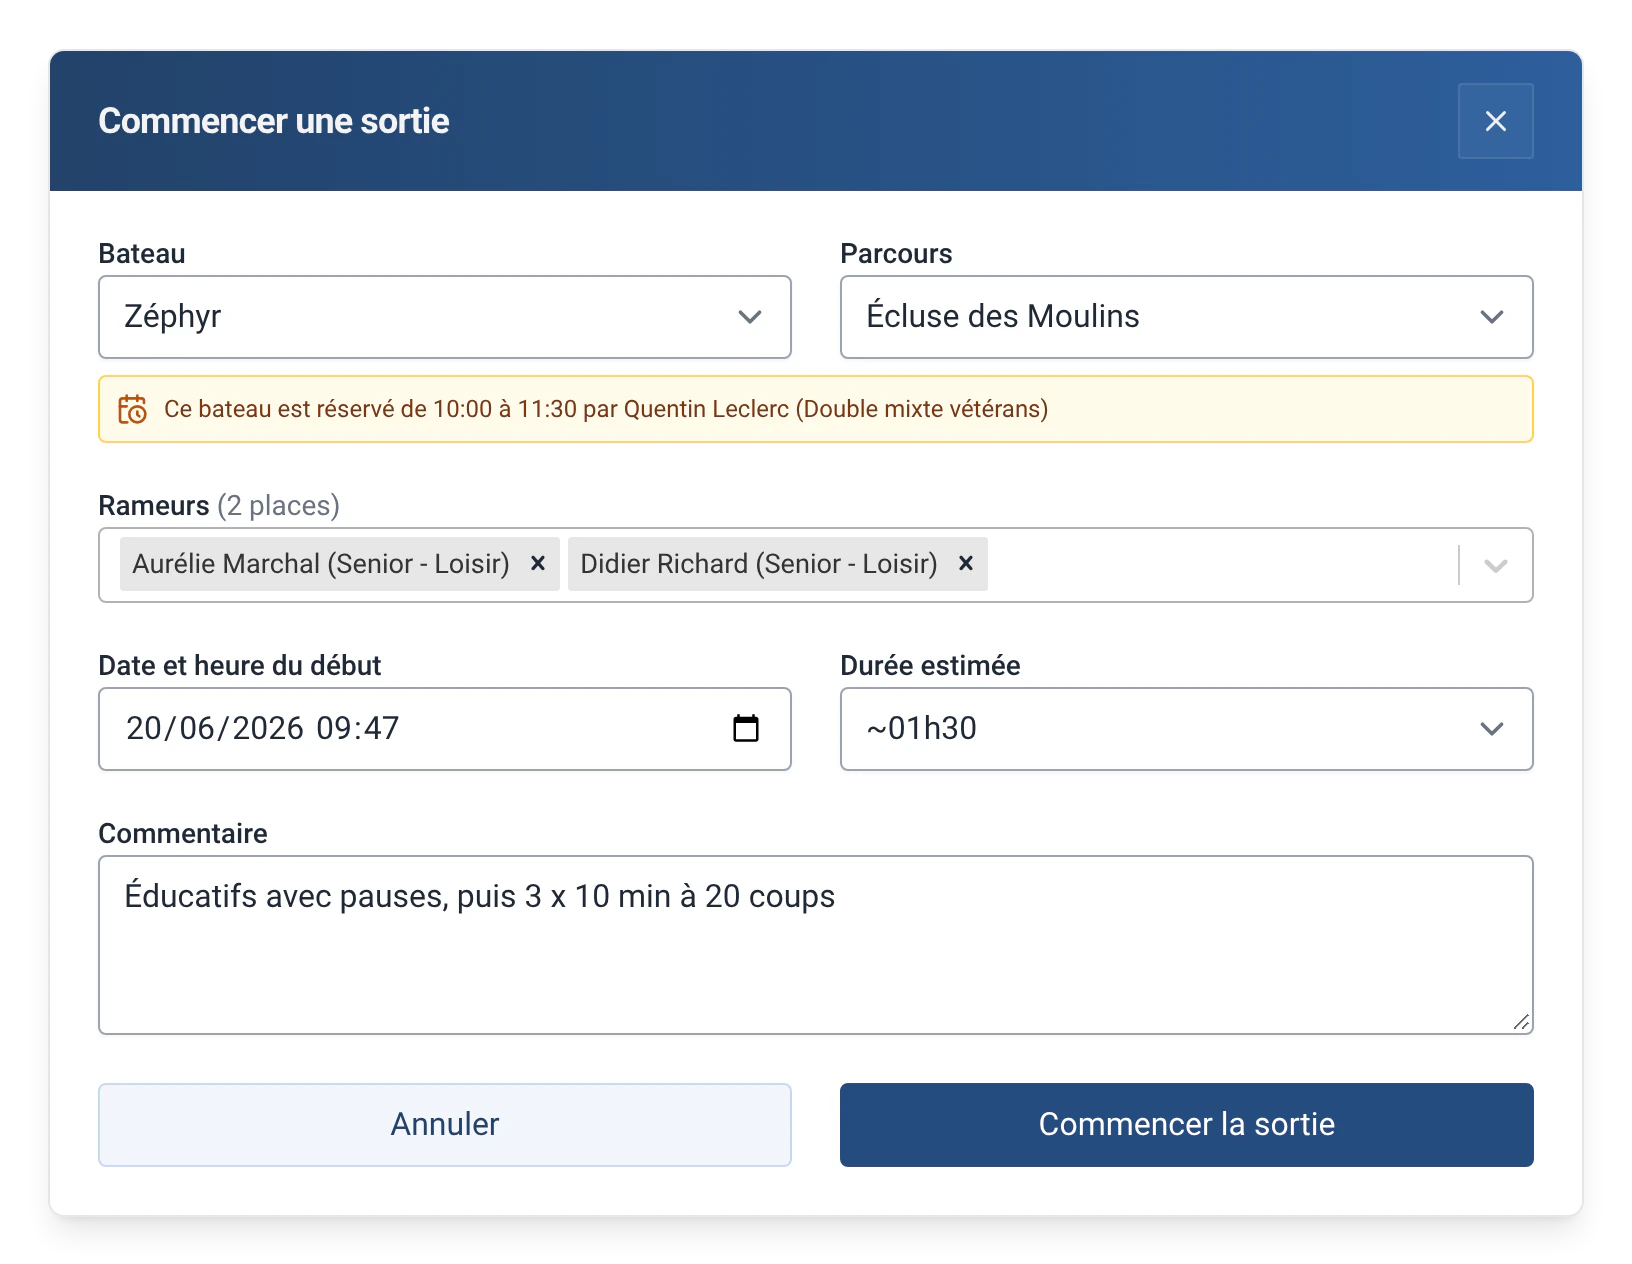Viewport: 1632px width, 1264px height.
Task: Remove Didier Richard from rameurs
Action: pyautogui.click(x=966, y=564)
